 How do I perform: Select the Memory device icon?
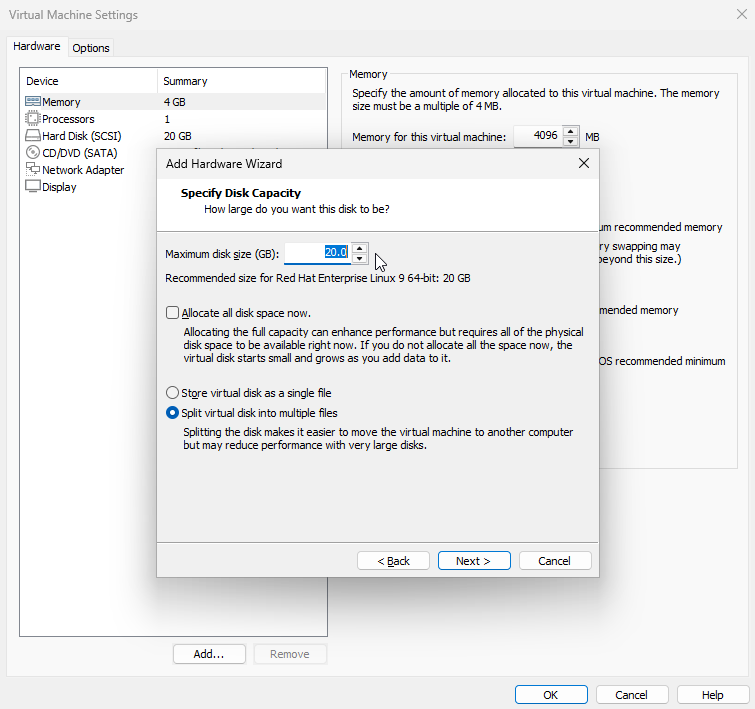point(32,102)
